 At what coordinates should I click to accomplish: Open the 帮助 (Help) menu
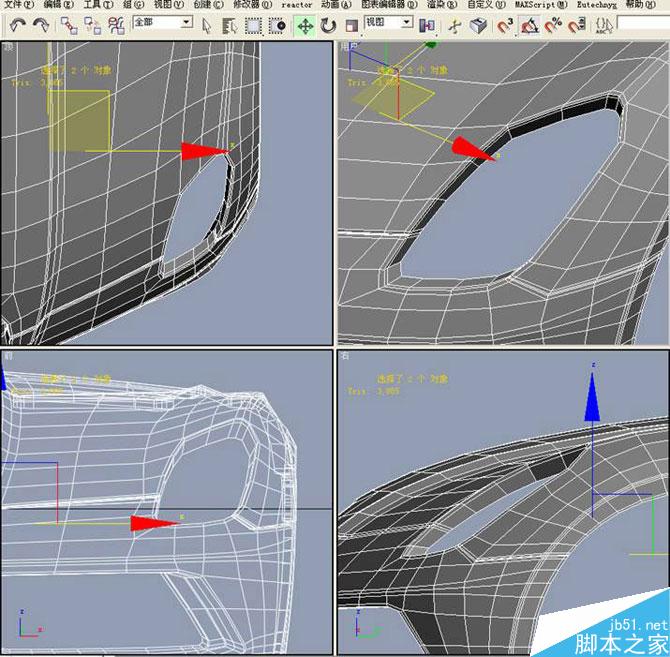pos(640,5)
